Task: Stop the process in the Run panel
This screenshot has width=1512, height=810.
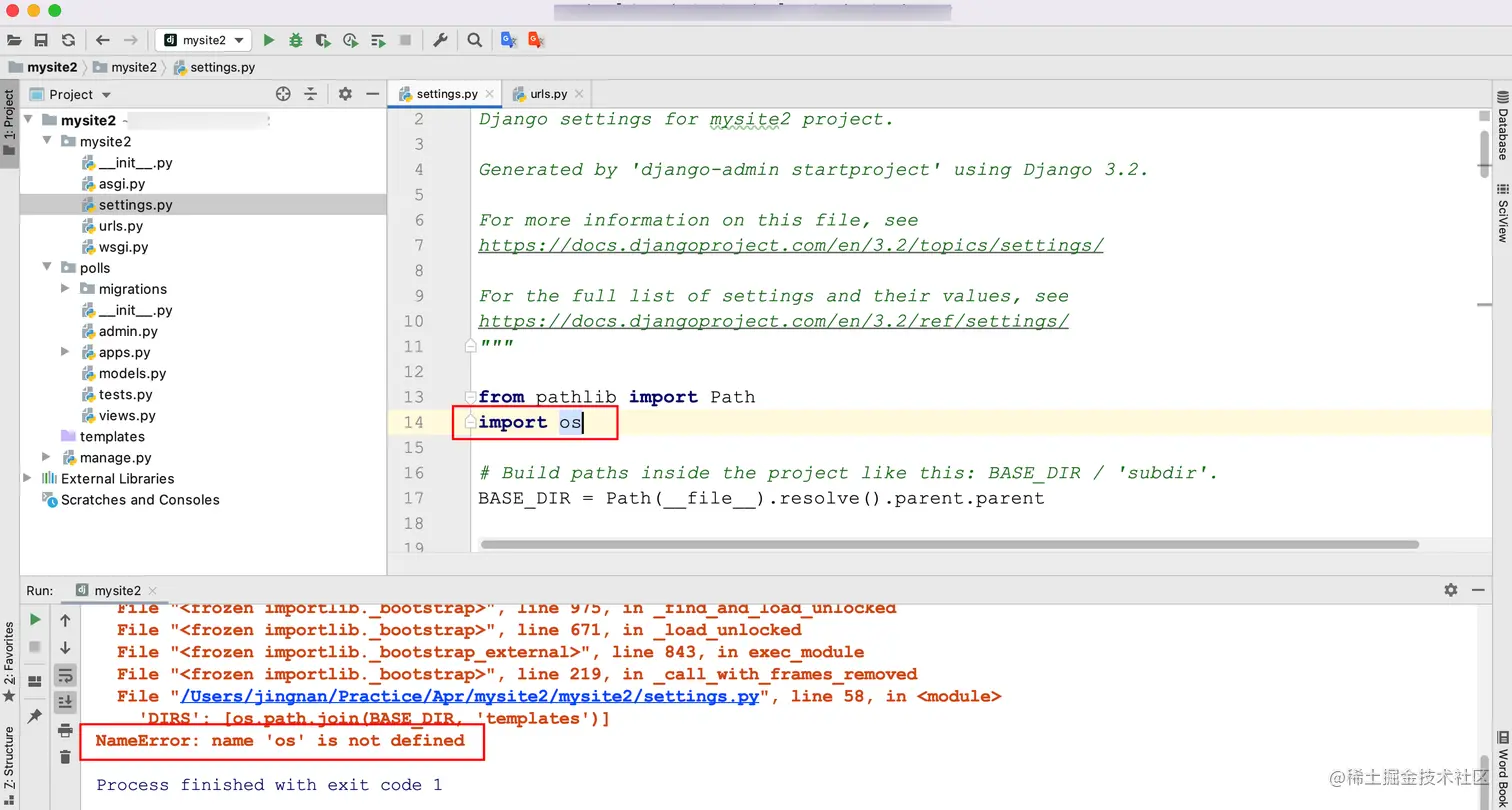Action: tap(35, 648)
